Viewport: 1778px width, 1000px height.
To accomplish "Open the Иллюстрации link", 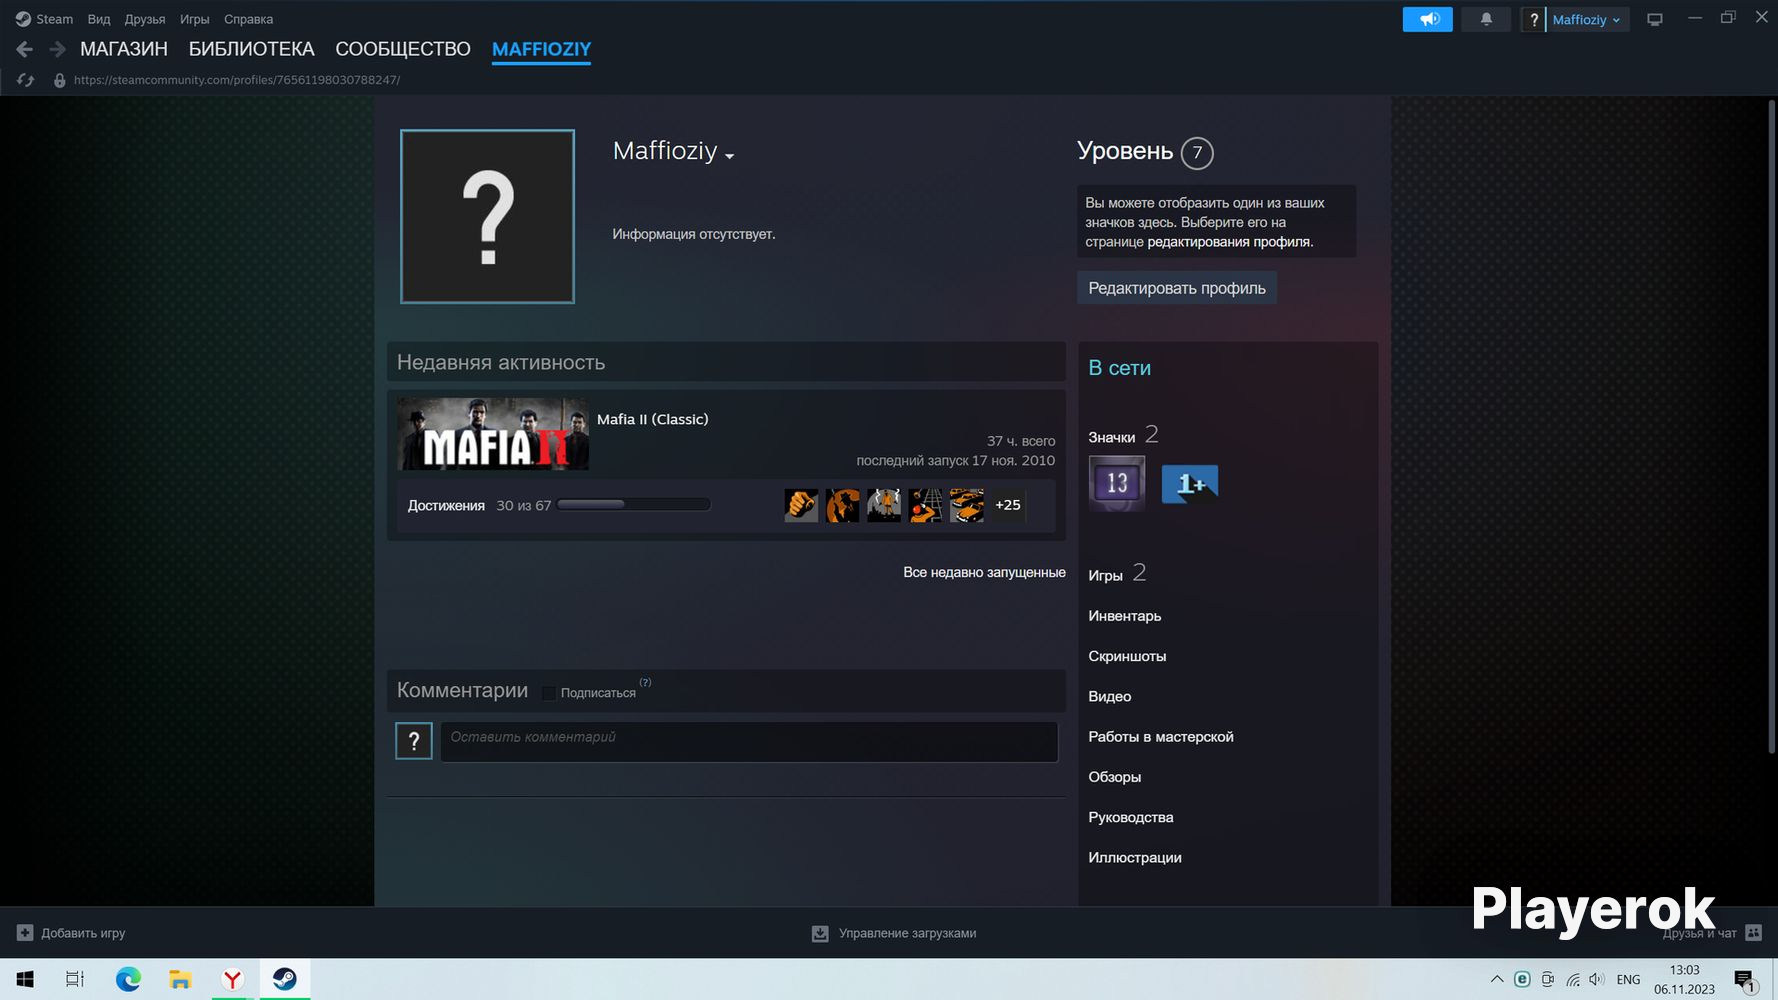I will (1135, 857).
